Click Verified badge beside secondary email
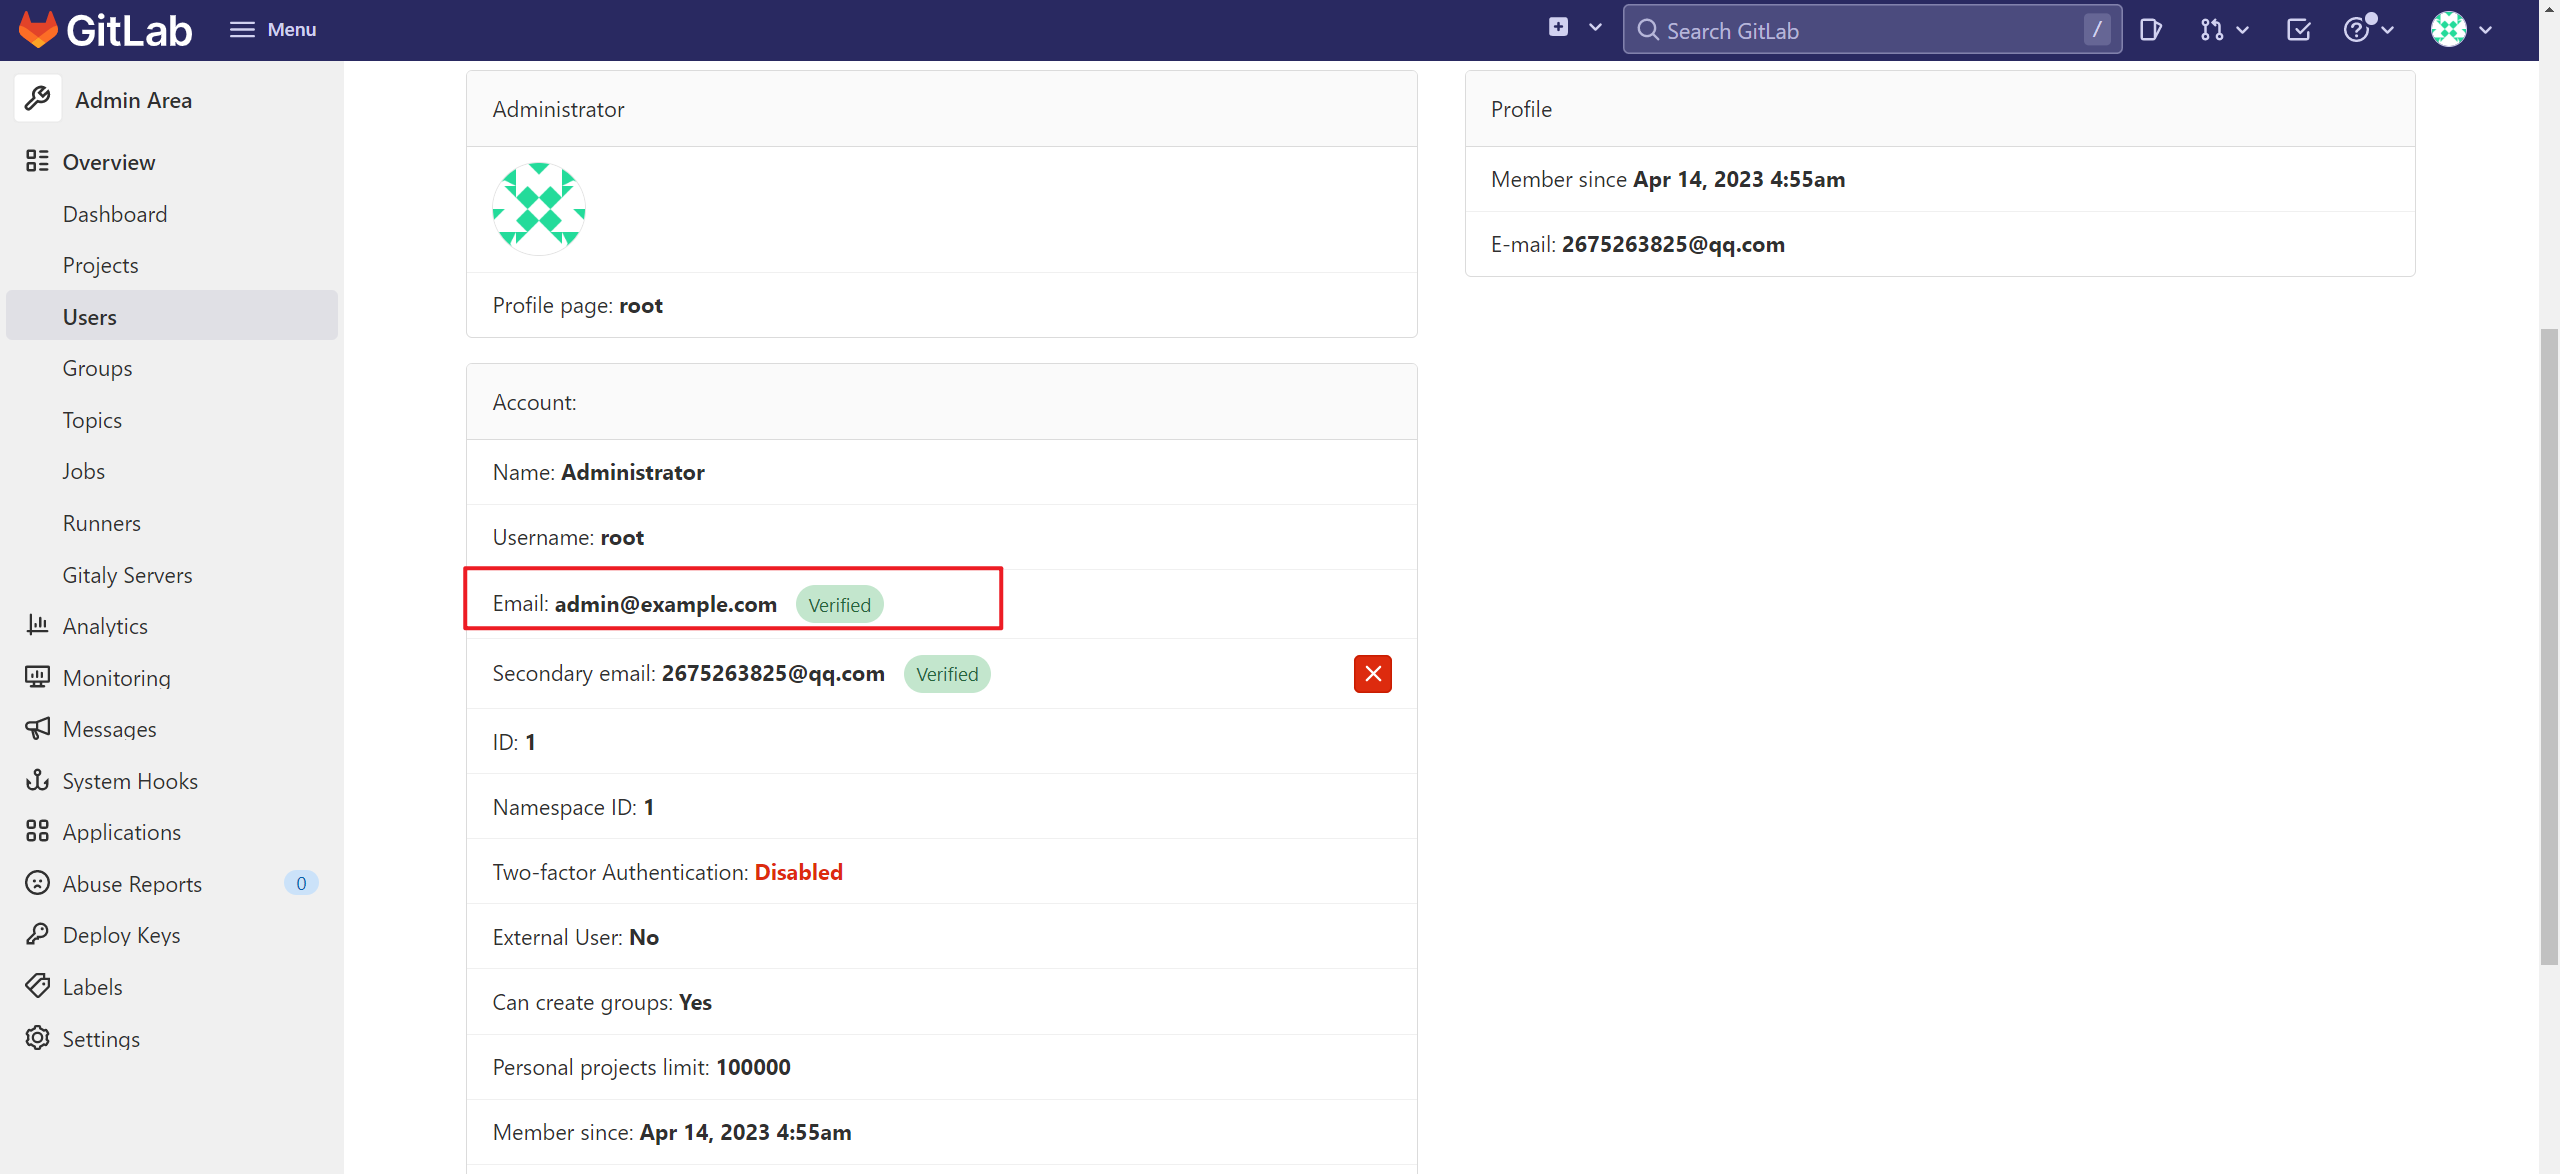The height and width of the screenshot is (1174, 2560). 947,674
